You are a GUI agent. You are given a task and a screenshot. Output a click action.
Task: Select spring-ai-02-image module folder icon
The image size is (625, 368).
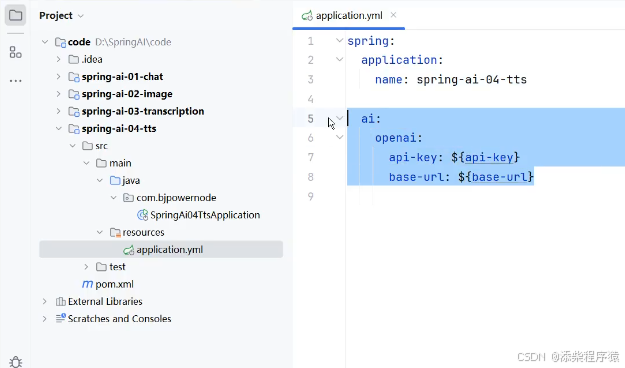pos(74,94)
